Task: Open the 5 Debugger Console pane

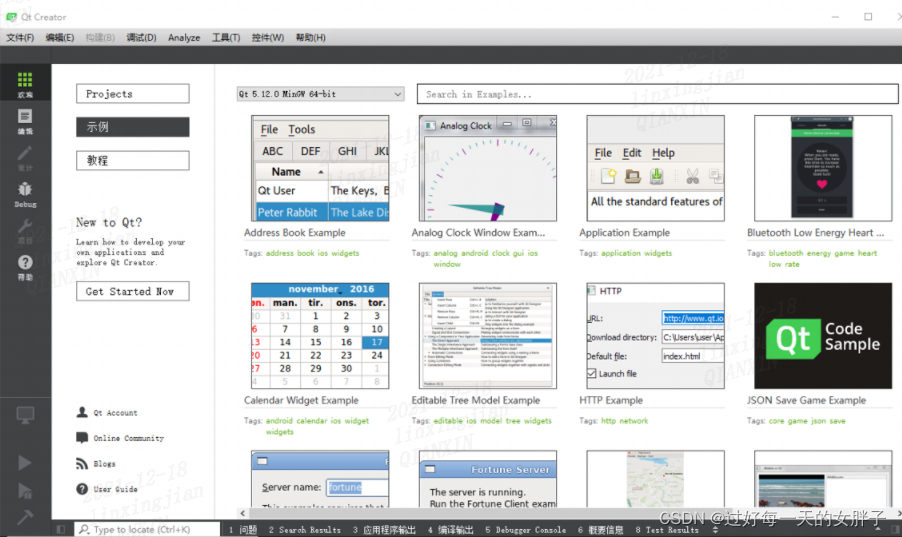Action: 525,530
